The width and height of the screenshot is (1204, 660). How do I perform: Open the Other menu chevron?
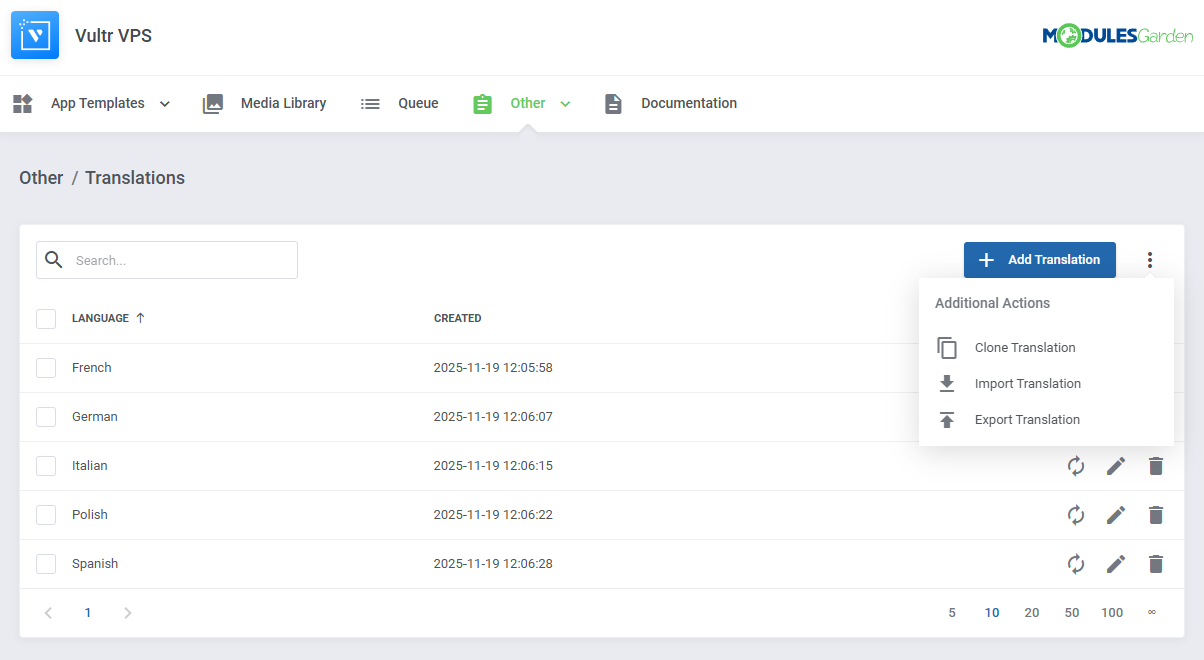coord(565,103)
